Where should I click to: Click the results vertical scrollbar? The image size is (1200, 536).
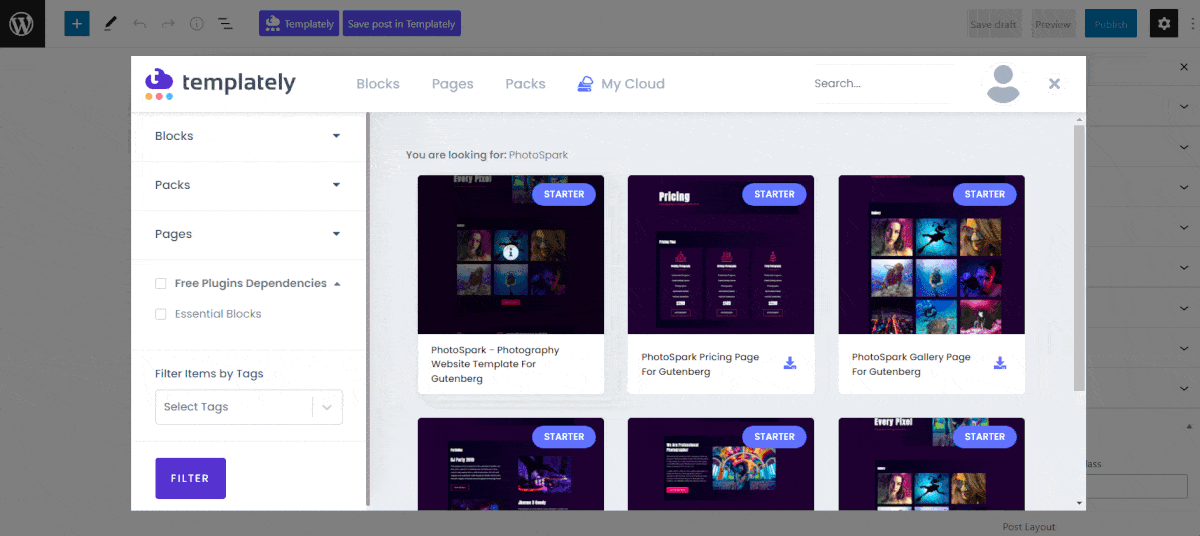[x=1079, y=258]
